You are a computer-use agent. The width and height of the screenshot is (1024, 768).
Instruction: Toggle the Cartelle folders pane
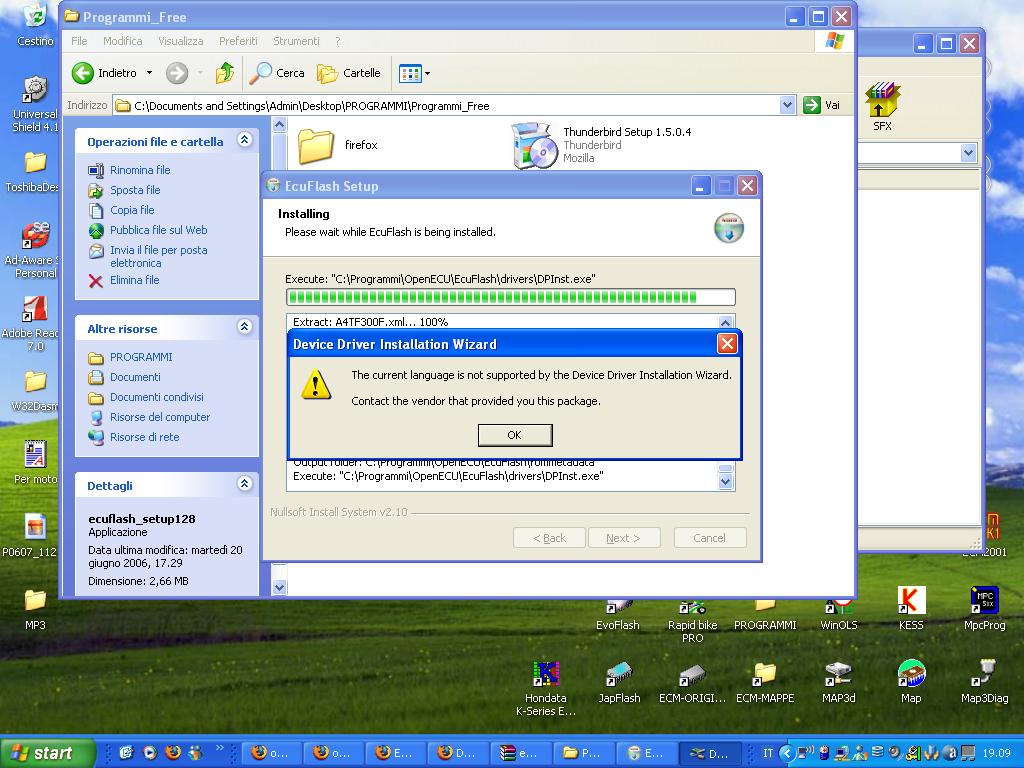click(349, 72)
